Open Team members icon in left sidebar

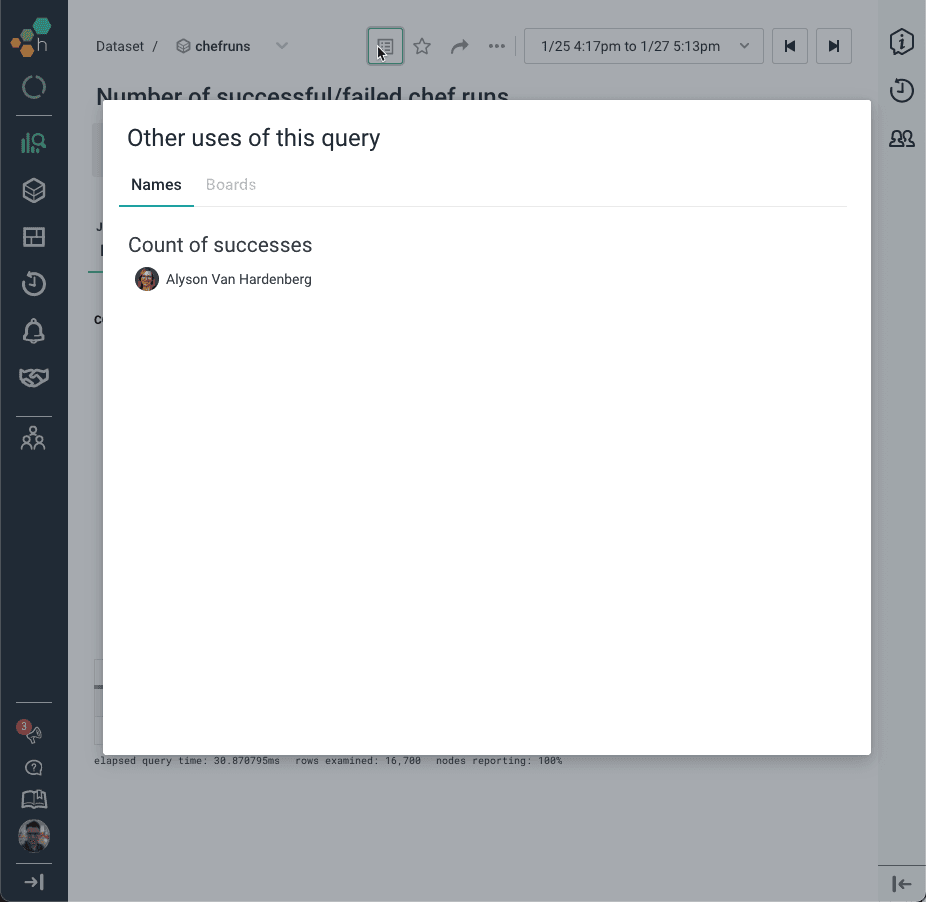(x=34, y=438)
